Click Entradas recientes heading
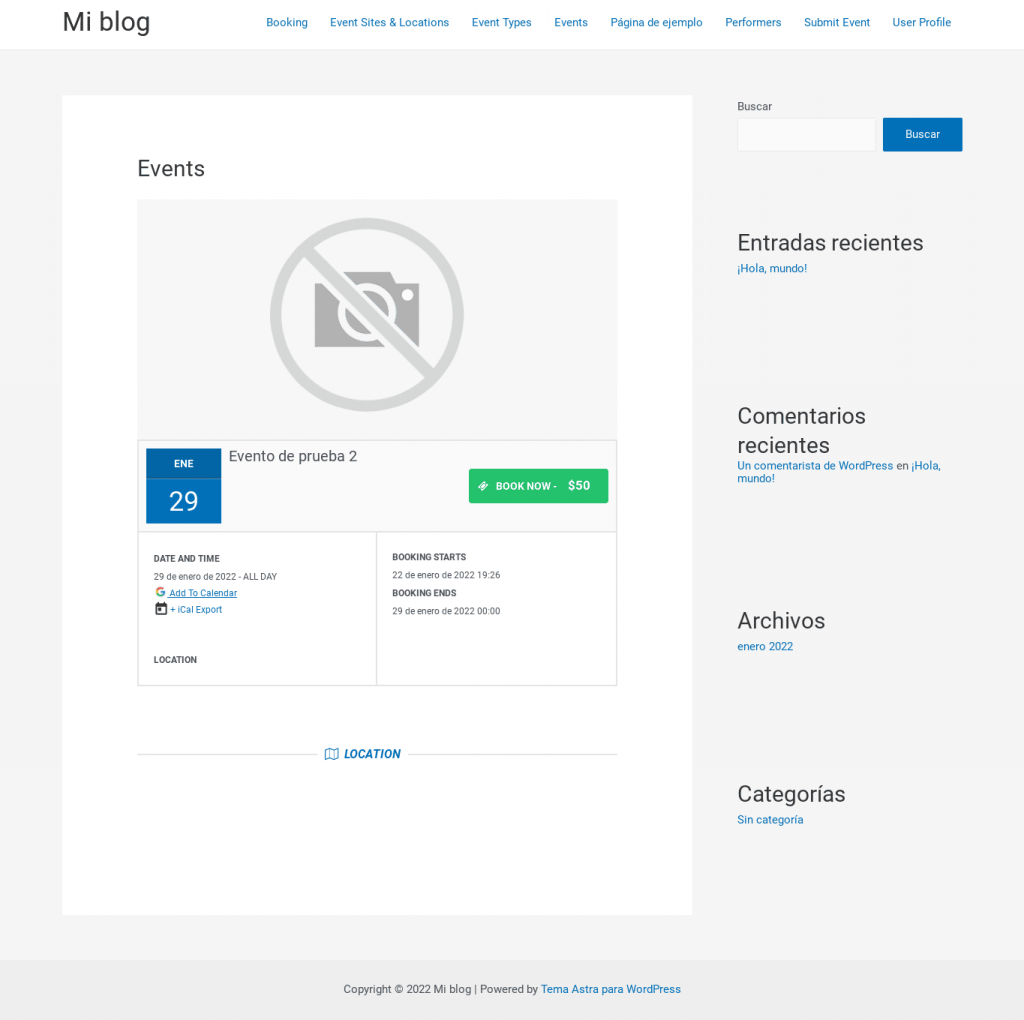Image resolution: width=1024 pixels, height=1020 pixels. [x=830, y=243]
